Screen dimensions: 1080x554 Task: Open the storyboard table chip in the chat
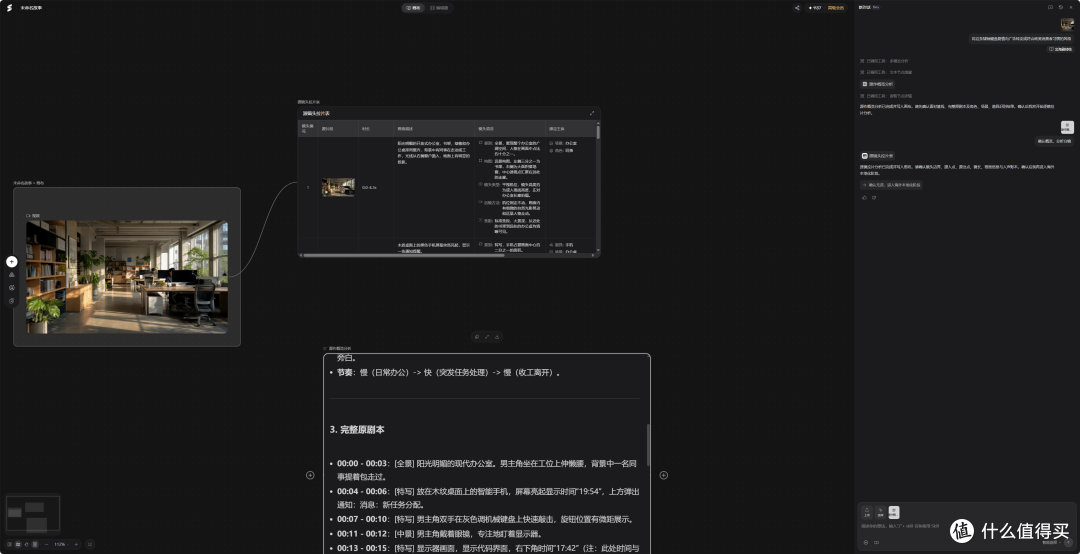point(878,156)
